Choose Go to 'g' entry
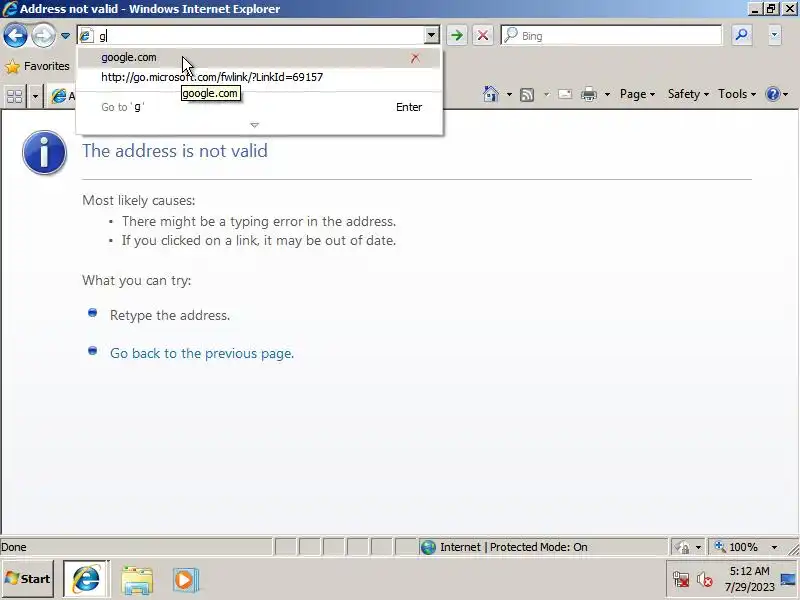Screen dimensions: 800x600 point(258,107)
